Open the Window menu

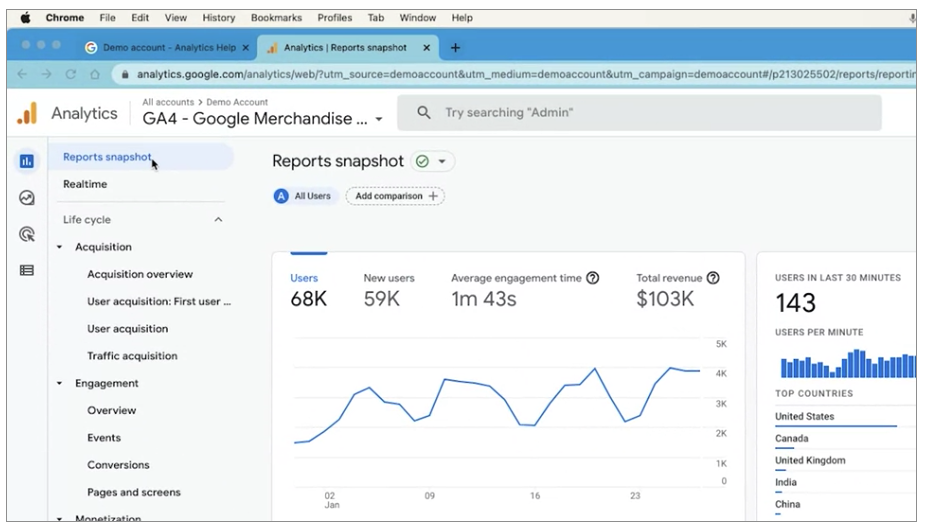(418, 18)
